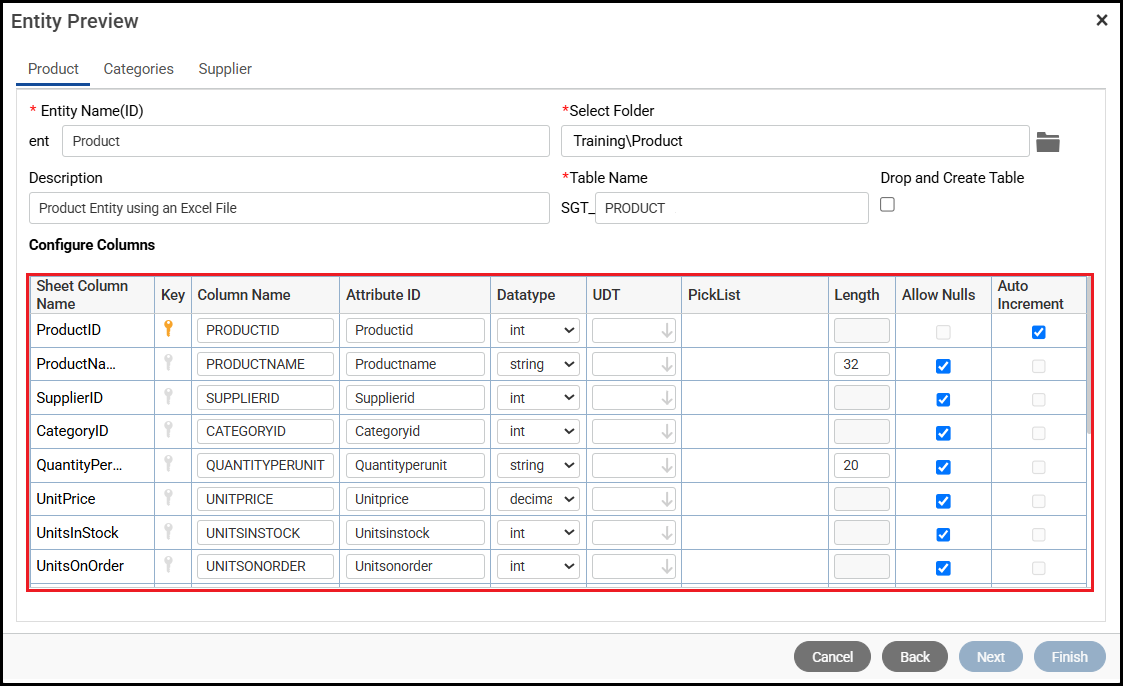Toggle Allow Nulls for QuantityPerUnit row

tap(943, 467)
